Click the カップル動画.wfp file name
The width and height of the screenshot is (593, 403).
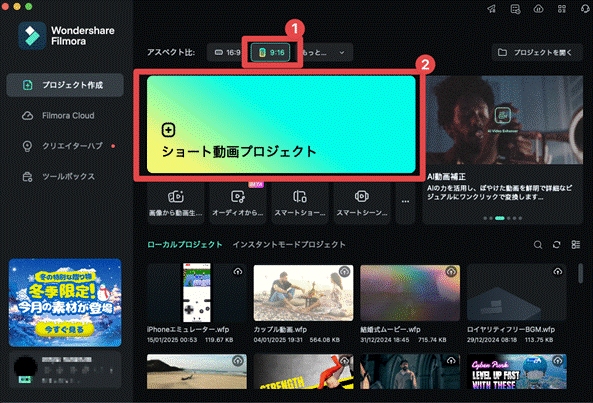coord(280,330)
